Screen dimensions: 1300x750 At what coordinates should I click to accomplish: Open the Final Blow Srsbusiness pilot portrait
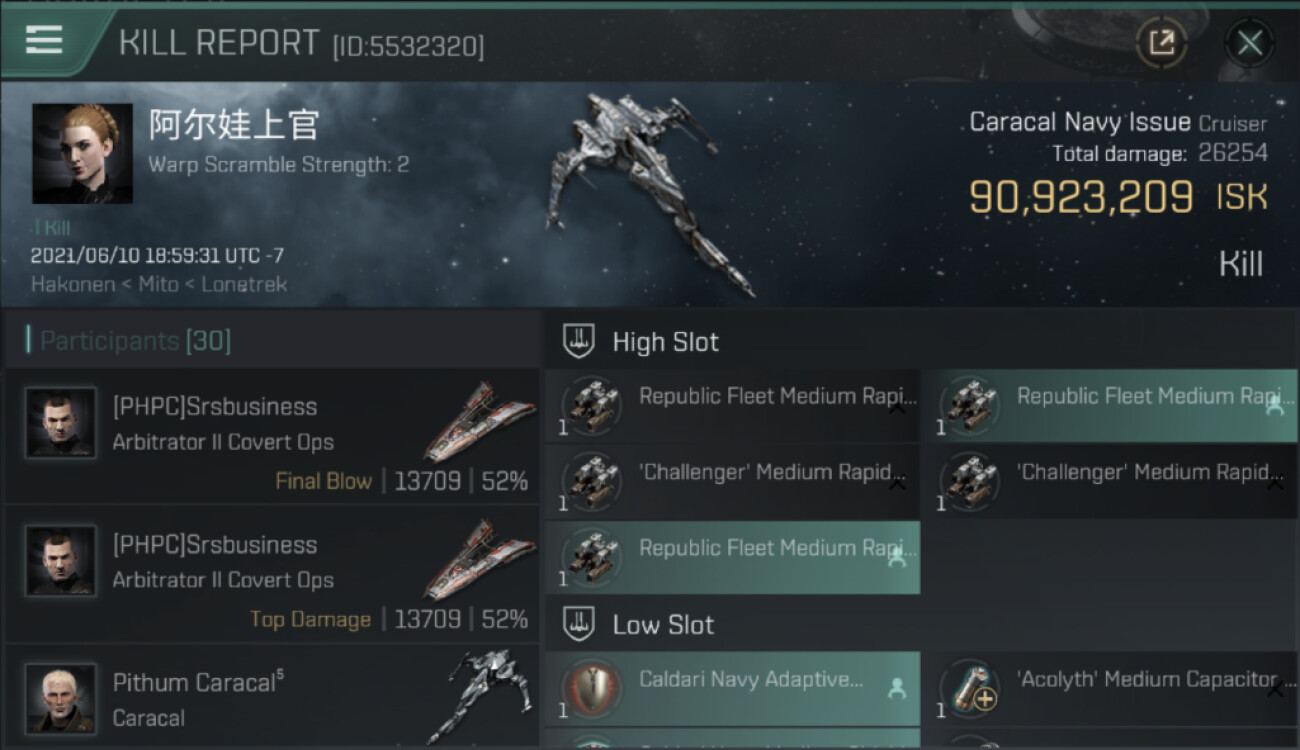tap(61, 423)
